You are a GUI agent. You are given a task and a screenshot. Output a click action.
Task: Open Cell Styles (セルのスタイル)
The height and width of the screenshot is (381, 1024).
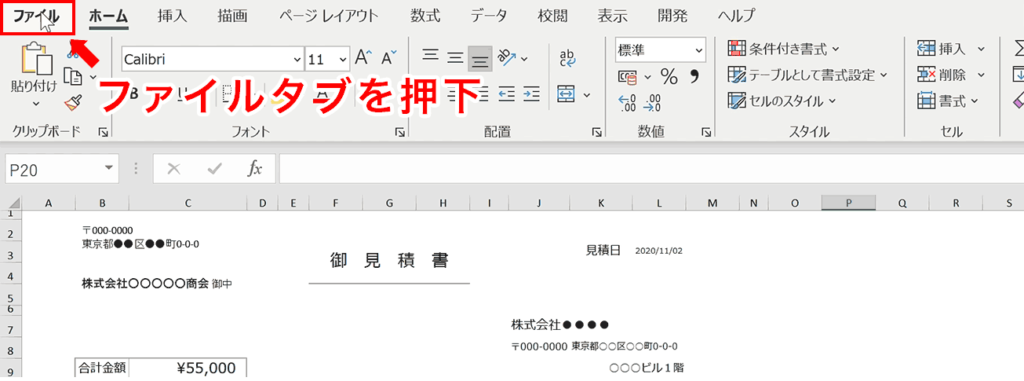click(782, 101)
